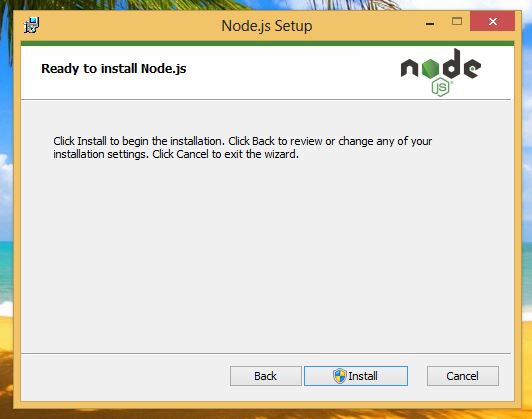Click the green strip below the title bar
The width and height of the screenshot is (532, 419).
(x=267, y=43)
